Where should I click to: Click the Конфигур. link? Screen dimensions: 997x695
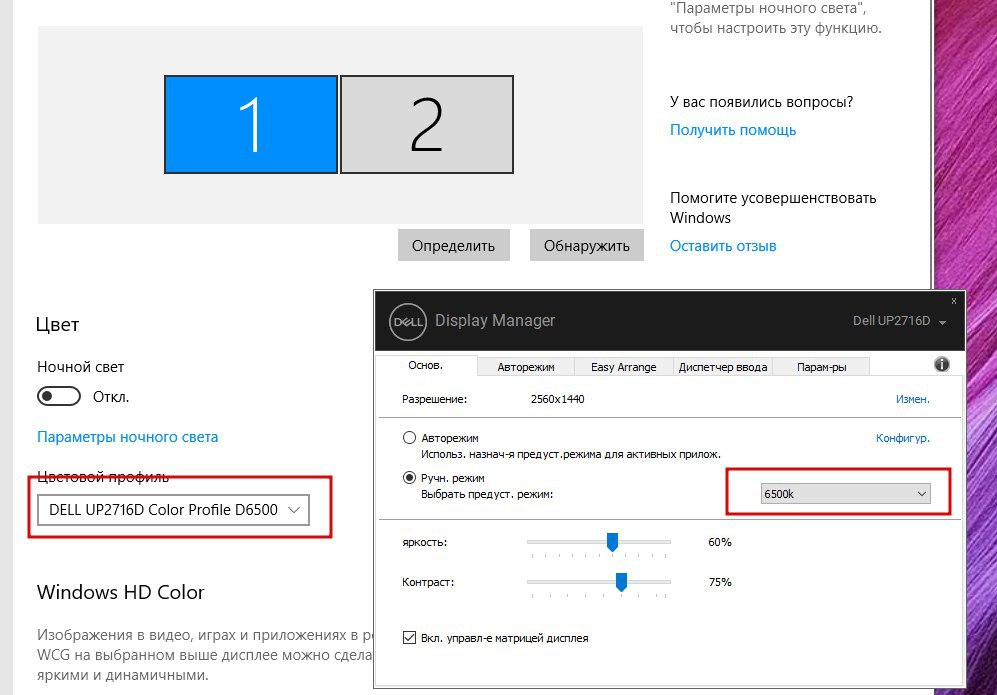[902, 438]
